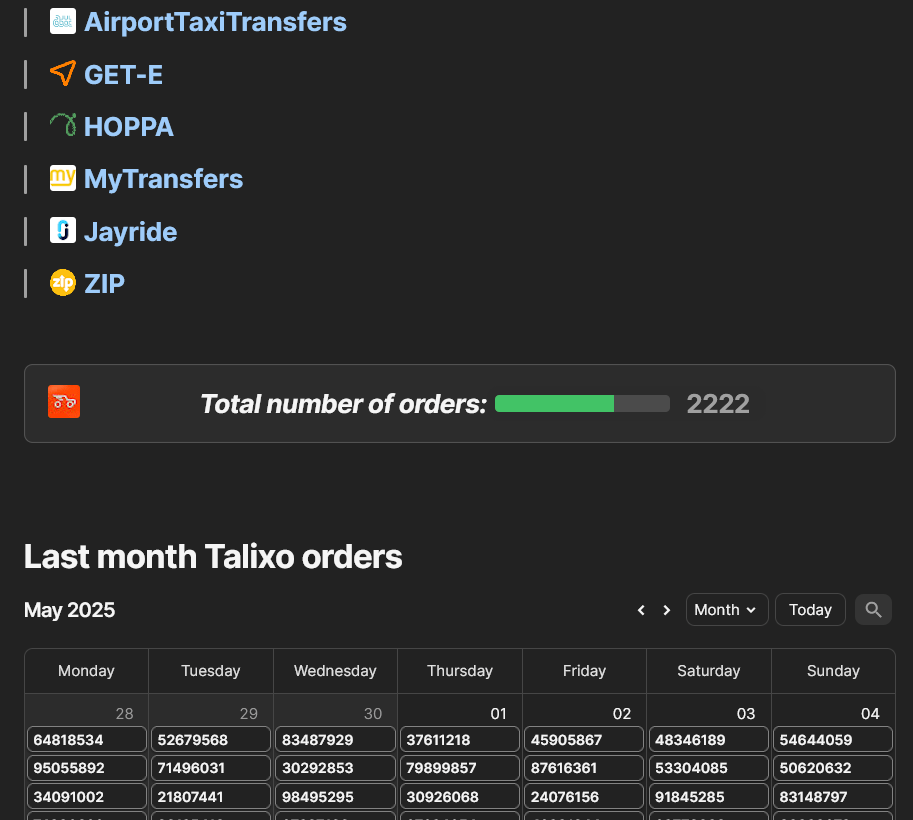Go to the next calendar month
Viewport: 913px width, 820px height.
tap(667, 610)
